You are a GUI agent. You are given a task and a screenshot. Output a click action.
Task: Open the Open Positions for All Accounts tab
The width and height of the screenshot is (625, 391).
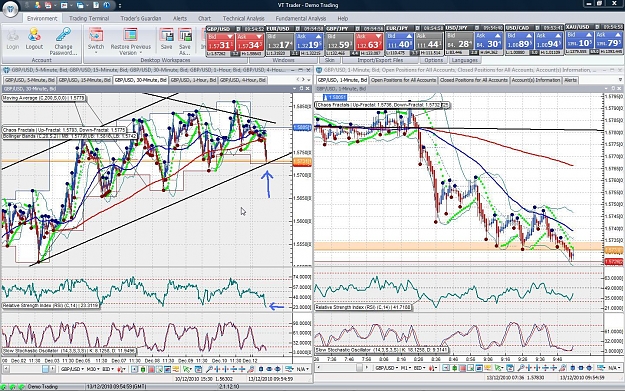[403, 80]
